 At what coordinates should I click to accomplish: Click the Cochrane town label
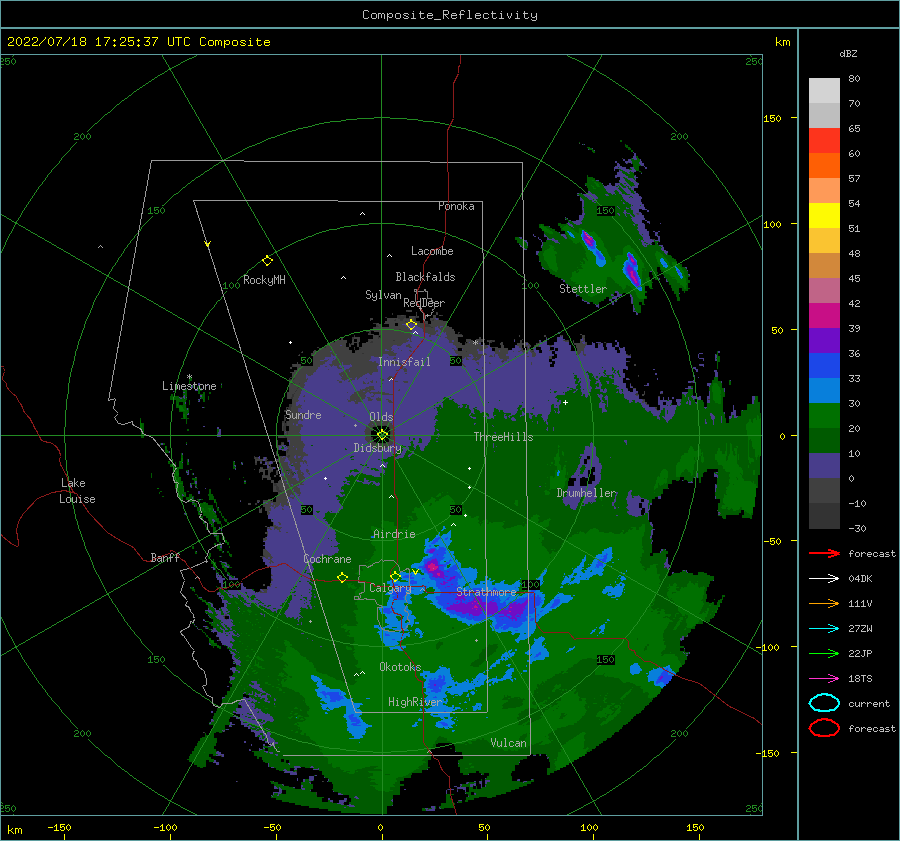327,559
